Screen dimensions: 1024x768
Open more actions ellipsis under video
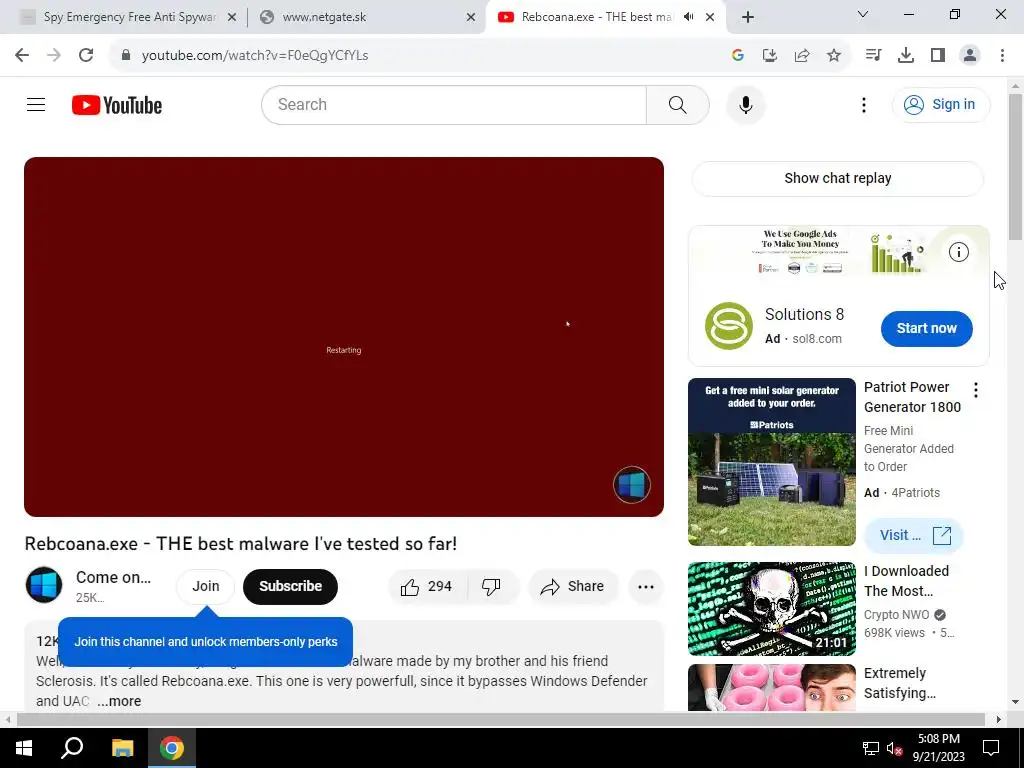[646, 586]
